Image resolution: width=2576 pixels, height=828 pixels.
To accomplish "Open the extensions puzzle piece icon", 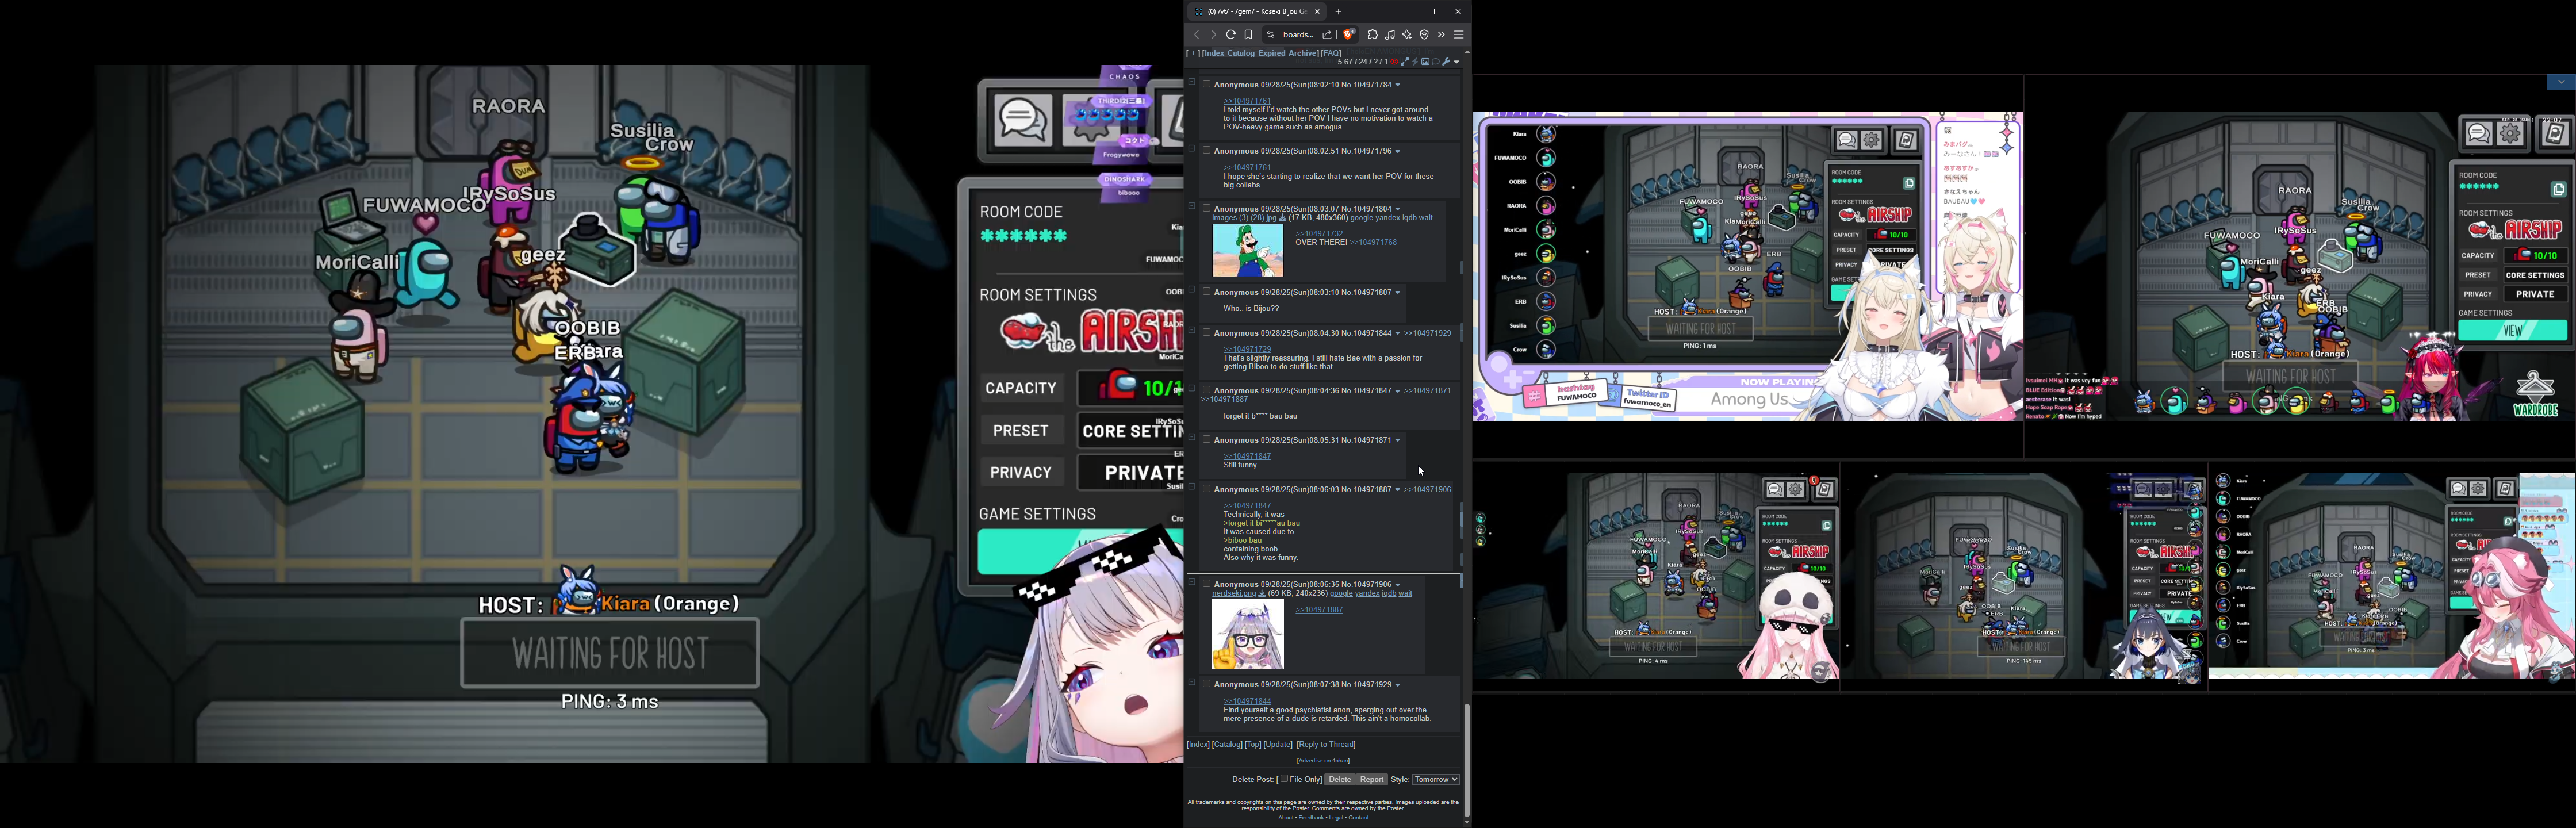I will [x=1372, y=35].
